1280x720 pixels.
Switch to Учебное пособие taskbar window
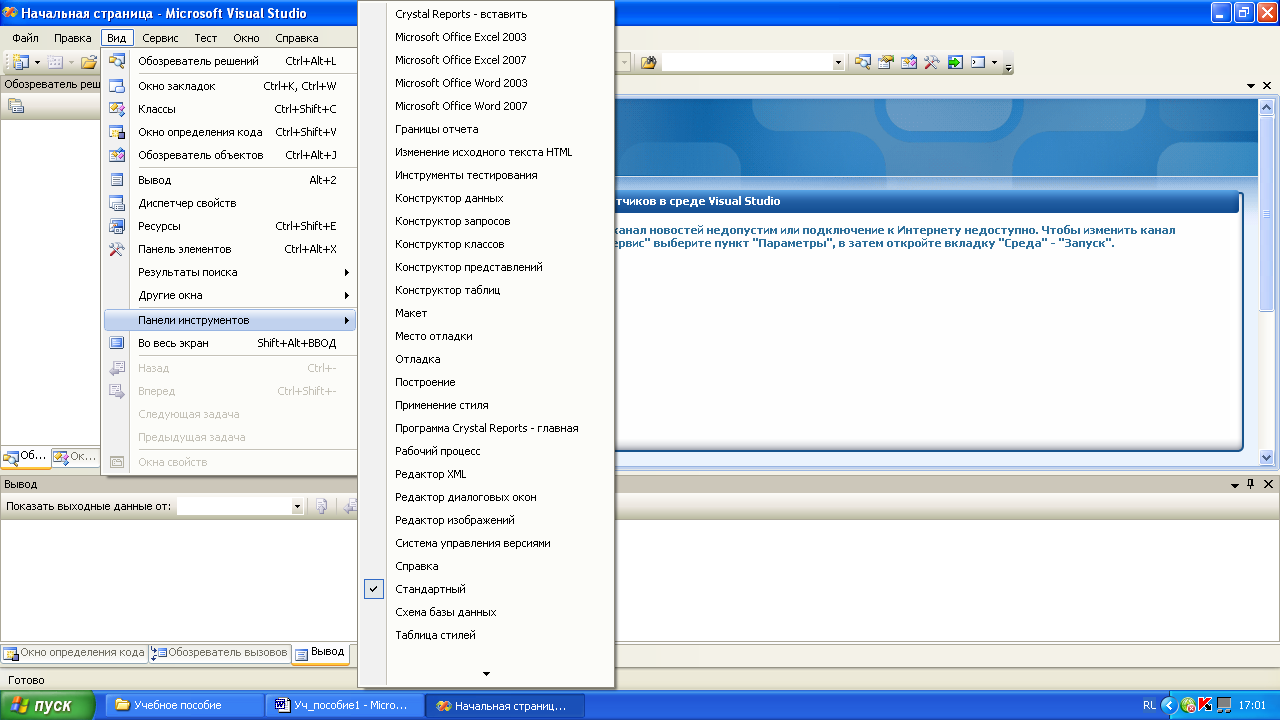(185, 705)
